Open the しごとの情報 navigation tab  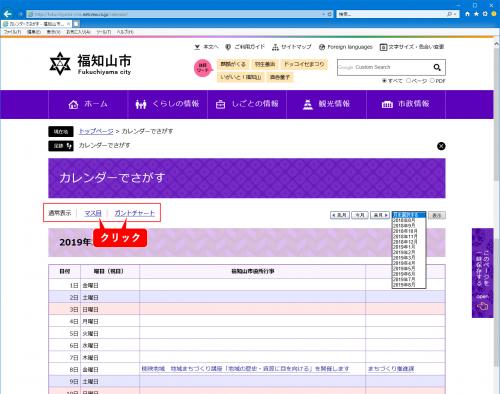point(247,104)
